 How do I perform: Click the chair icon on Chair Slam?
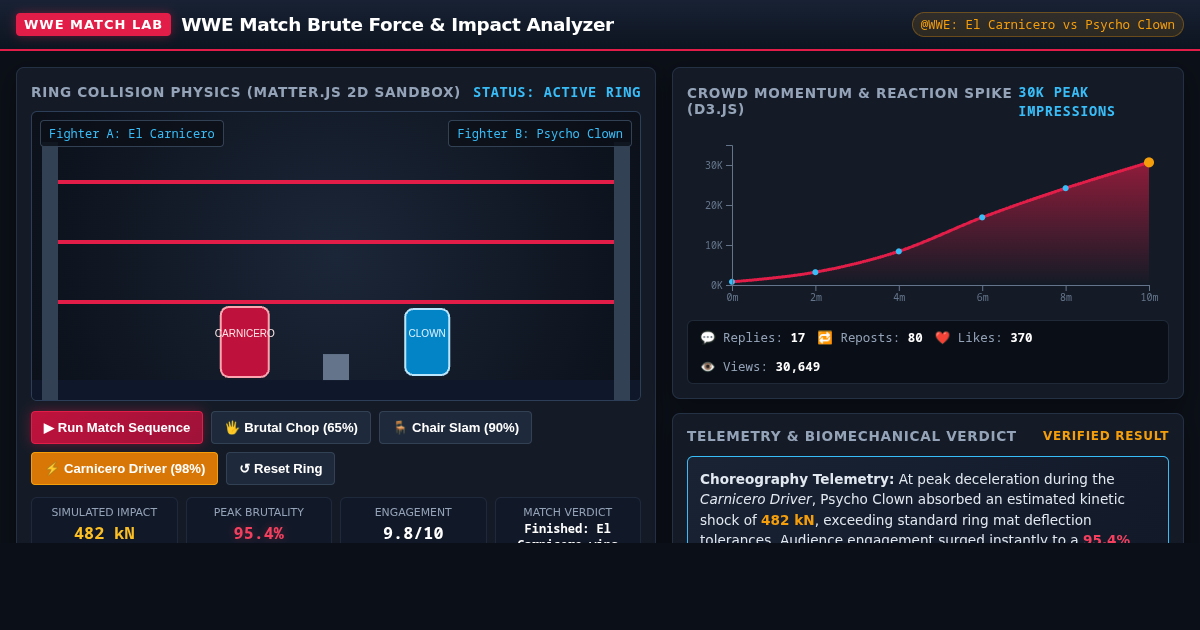(400, 428)
